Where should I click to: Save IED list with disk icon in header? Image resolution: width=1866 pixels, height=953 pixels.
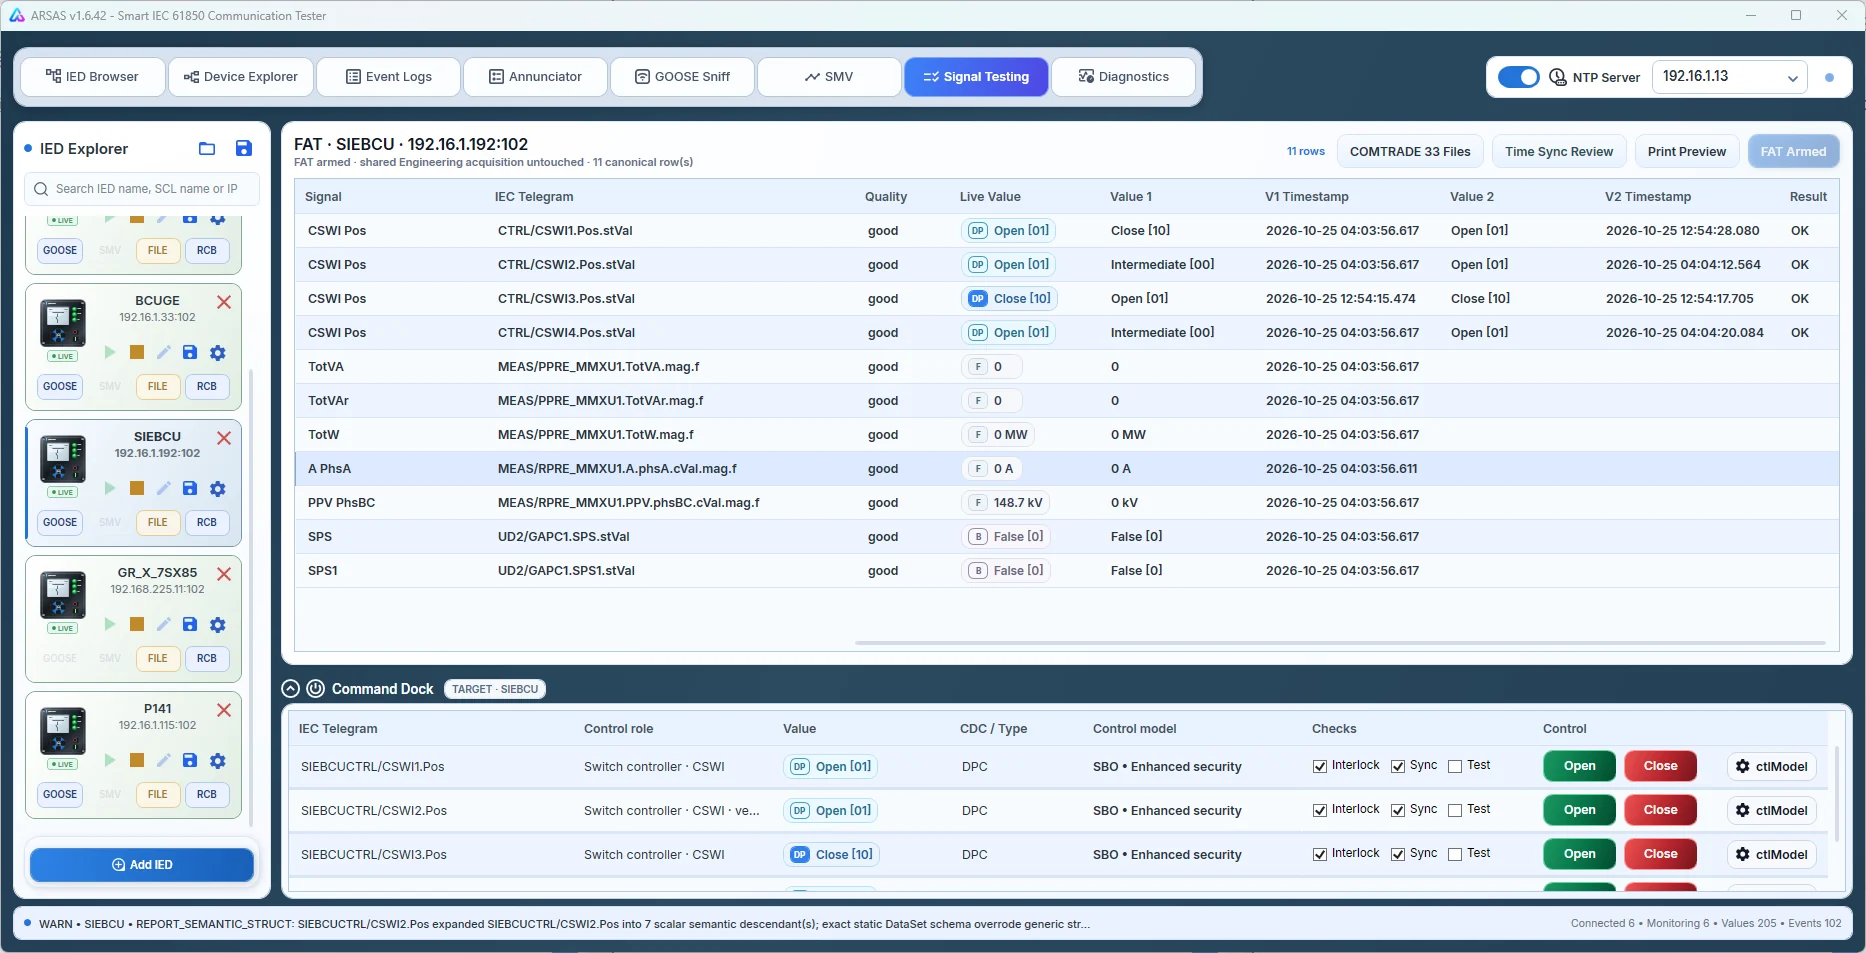(x=243, y=149)
